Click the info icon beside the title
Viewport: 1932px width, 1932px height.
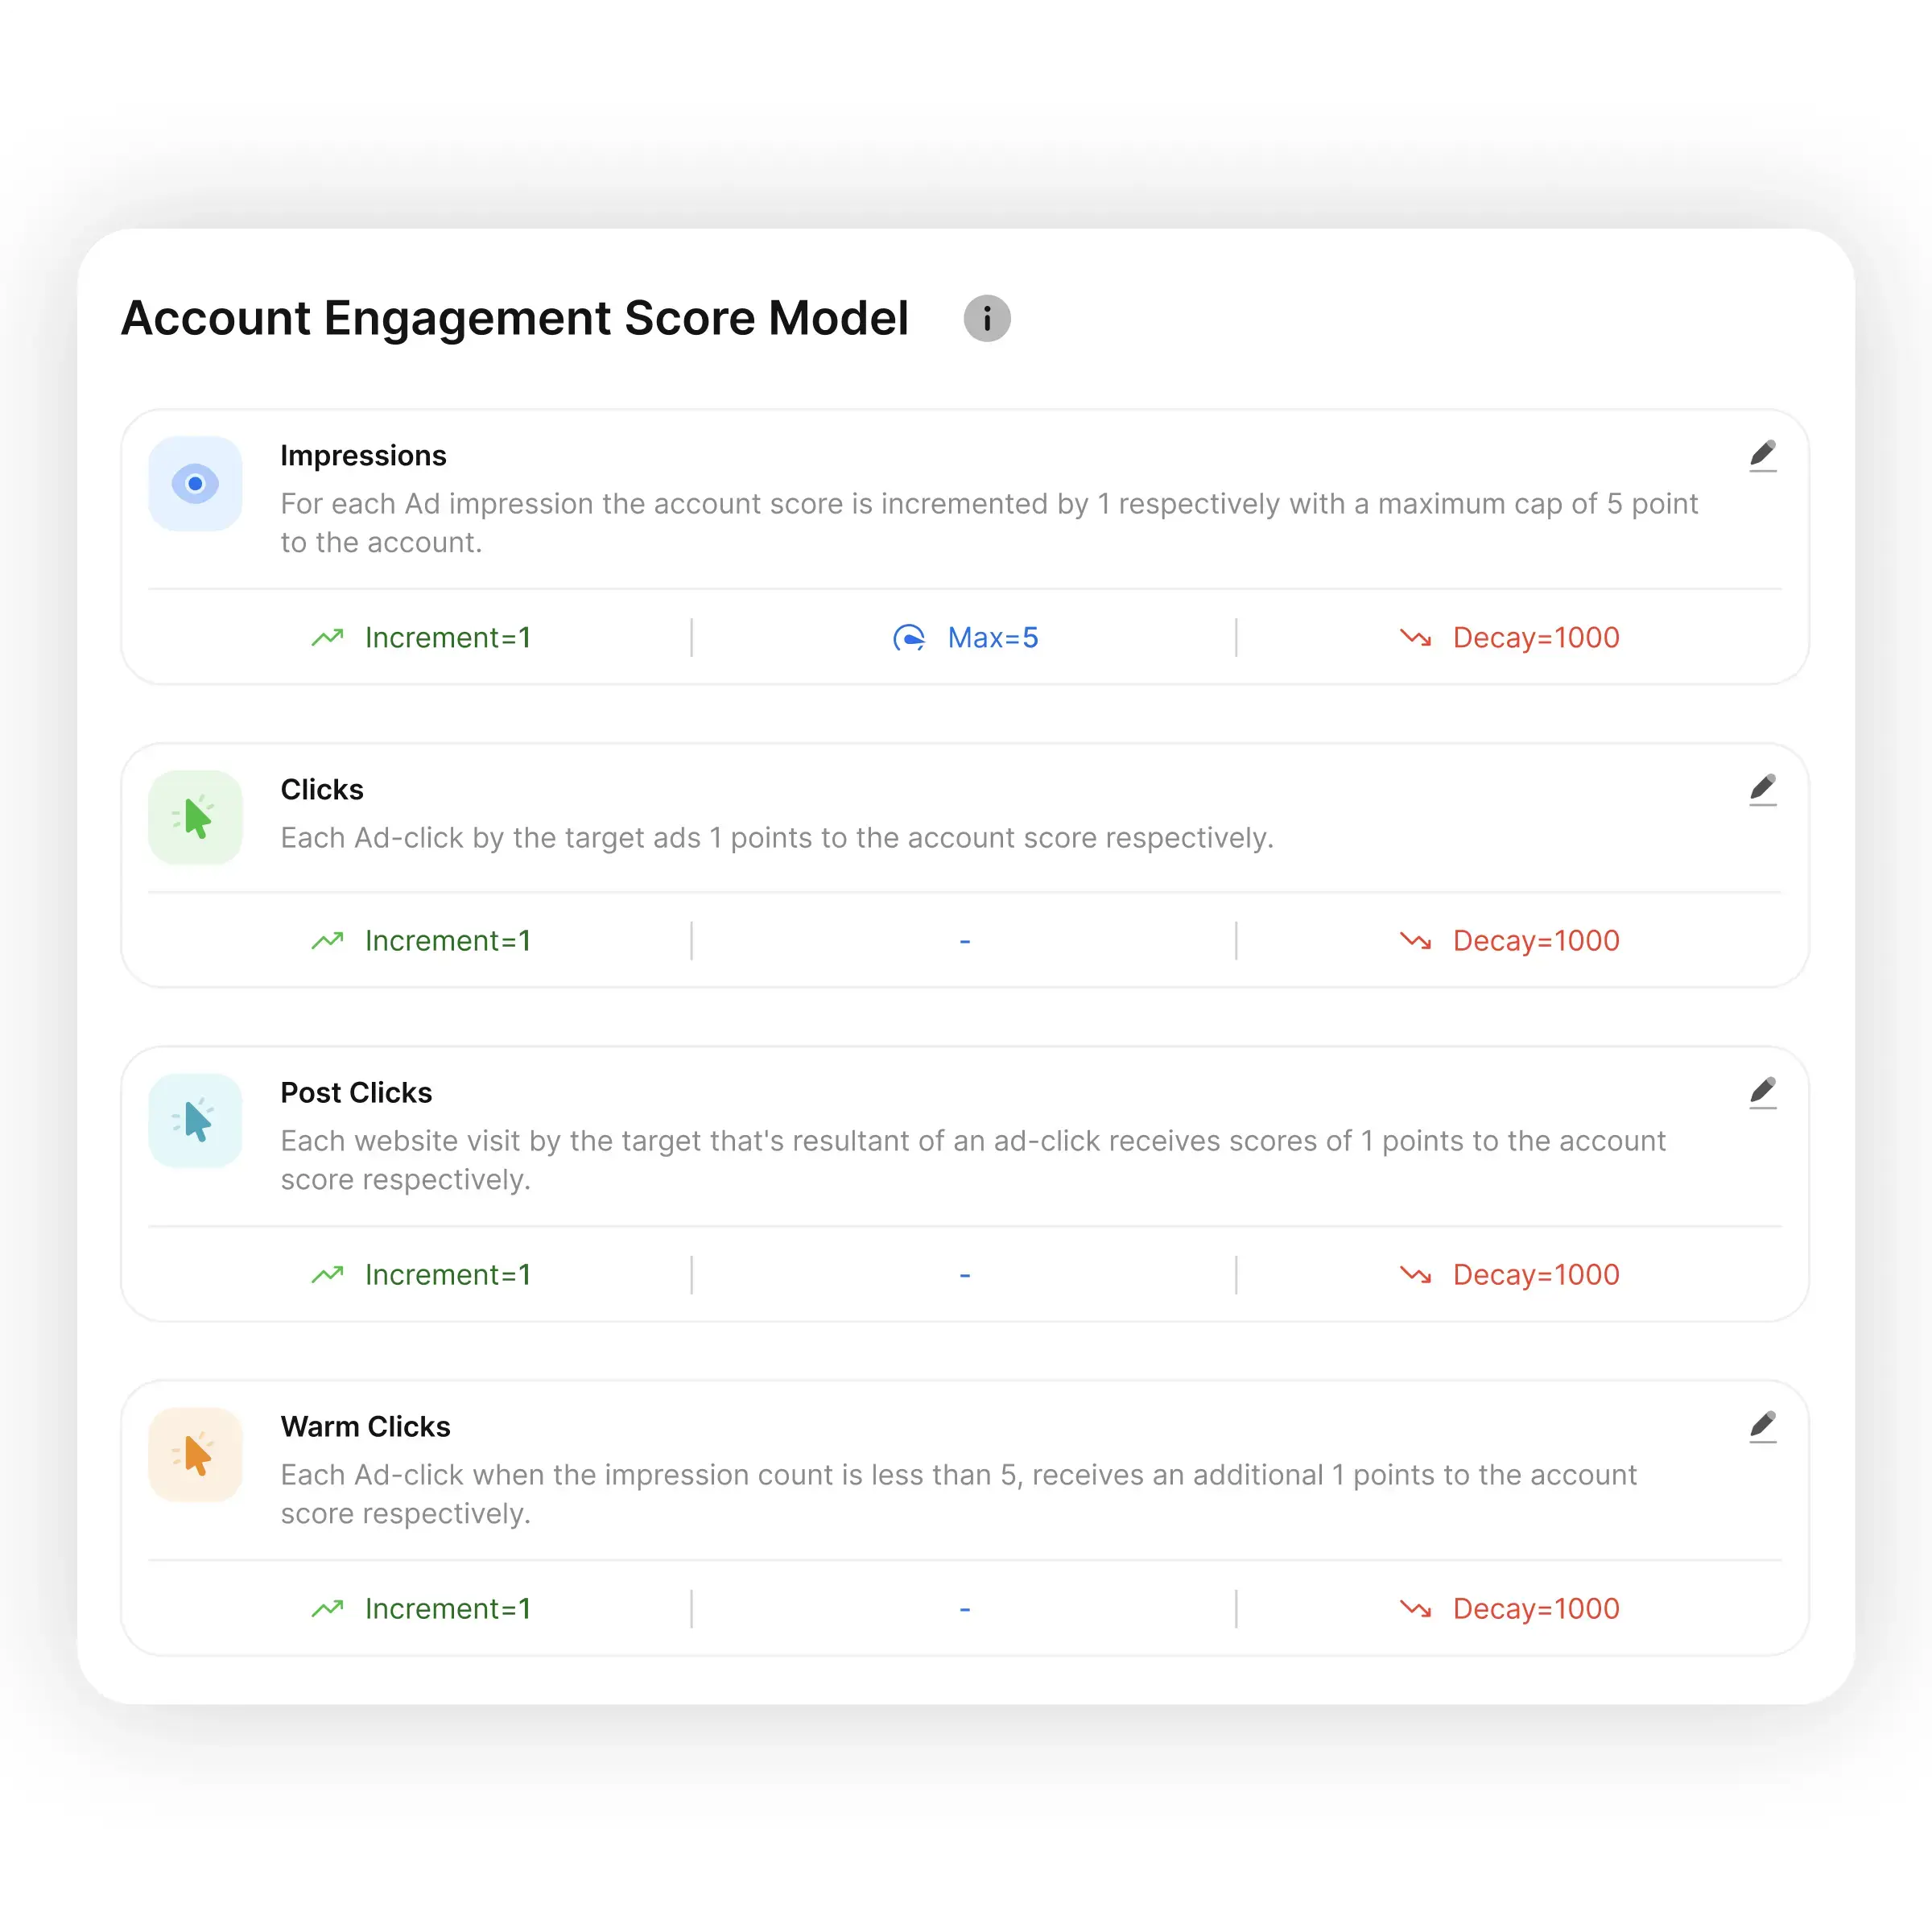[986, 318]
